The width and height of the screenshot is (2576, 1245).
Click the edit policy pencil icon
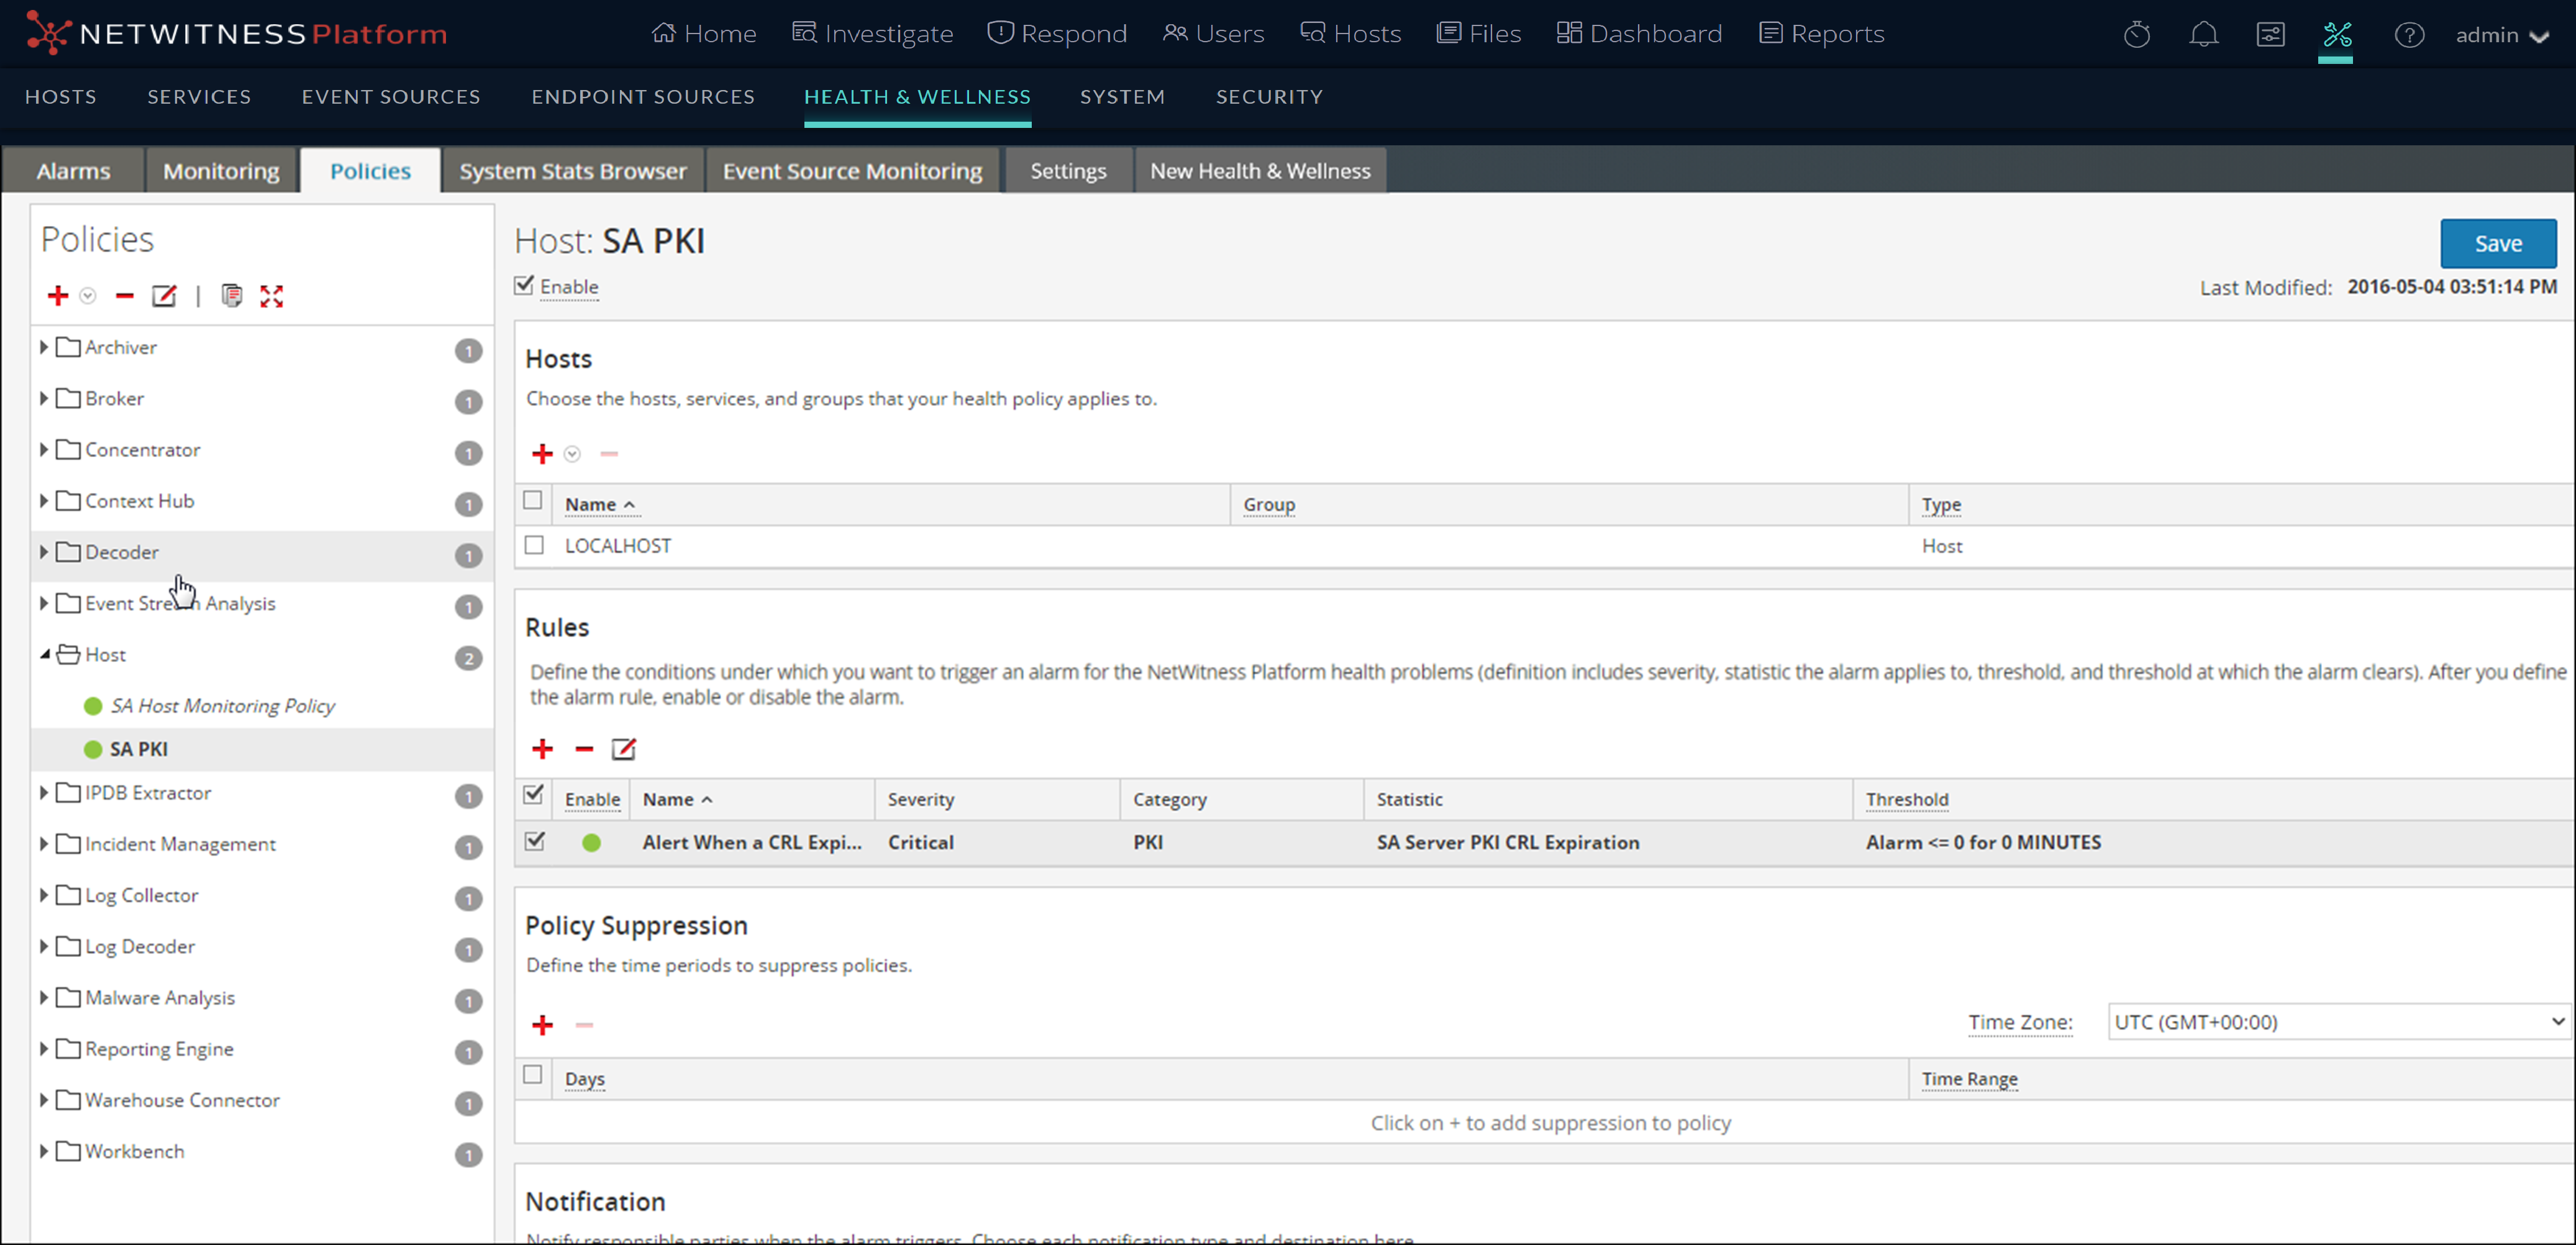point(164,296)
